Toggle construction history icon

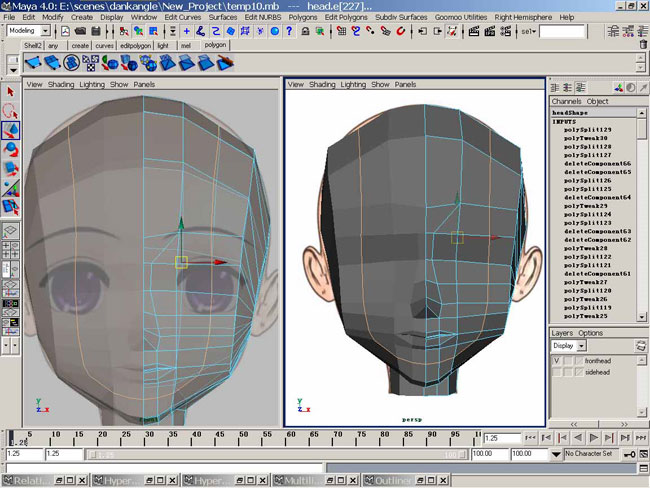pyautogui.click(x=453, y=31)
